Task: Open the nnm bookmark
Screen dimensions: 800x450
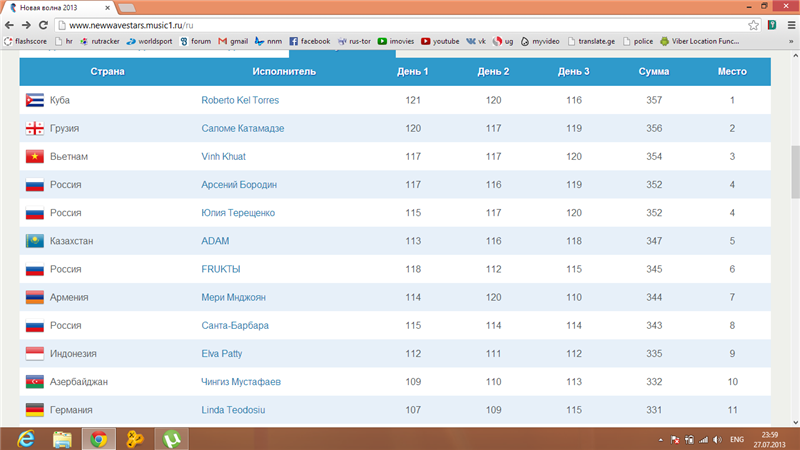Action: coord(268,41)
